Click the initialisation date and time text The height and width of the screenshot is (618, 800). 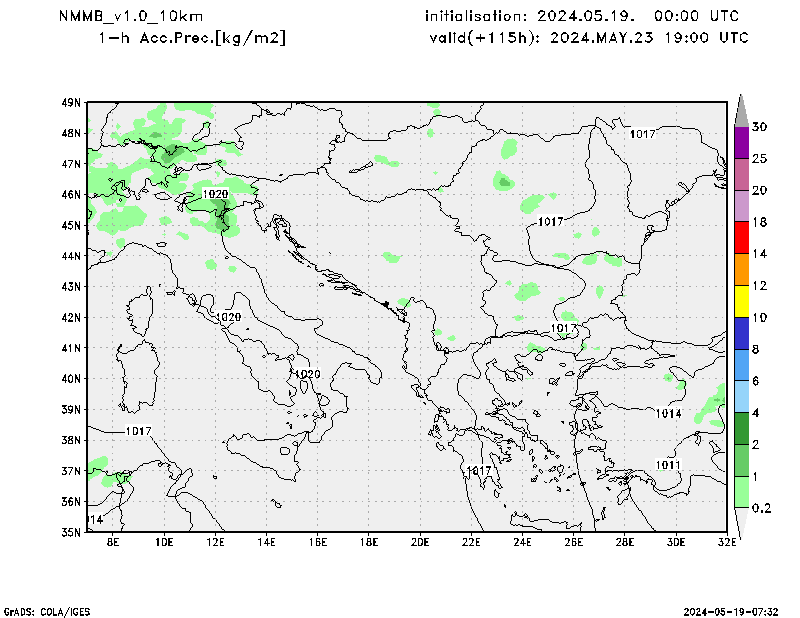pos(582,17)
